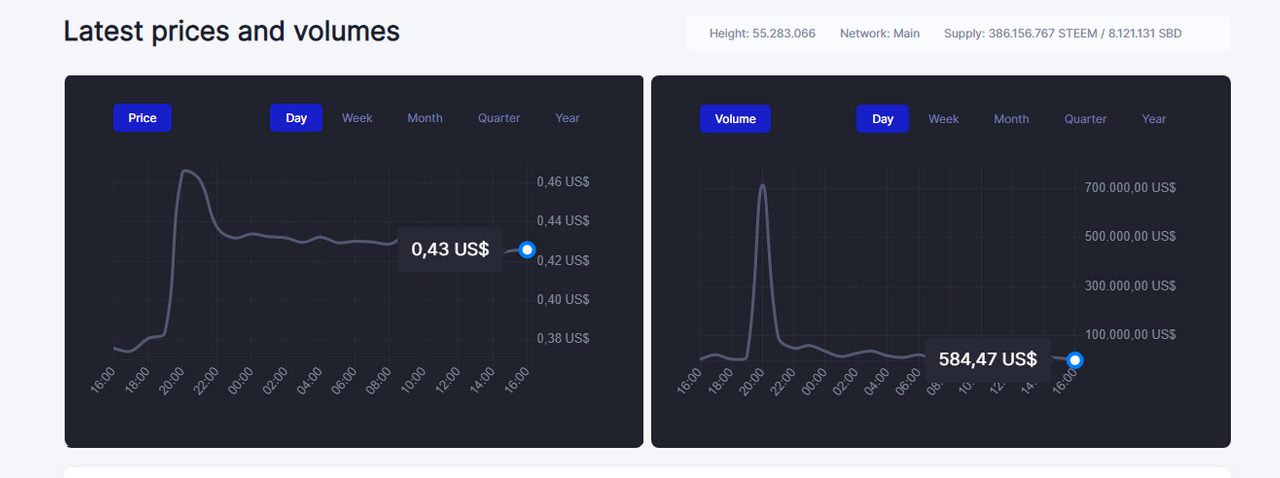Show Month range on Price chart
1280x478 pixels.
(x=425, y=118)
